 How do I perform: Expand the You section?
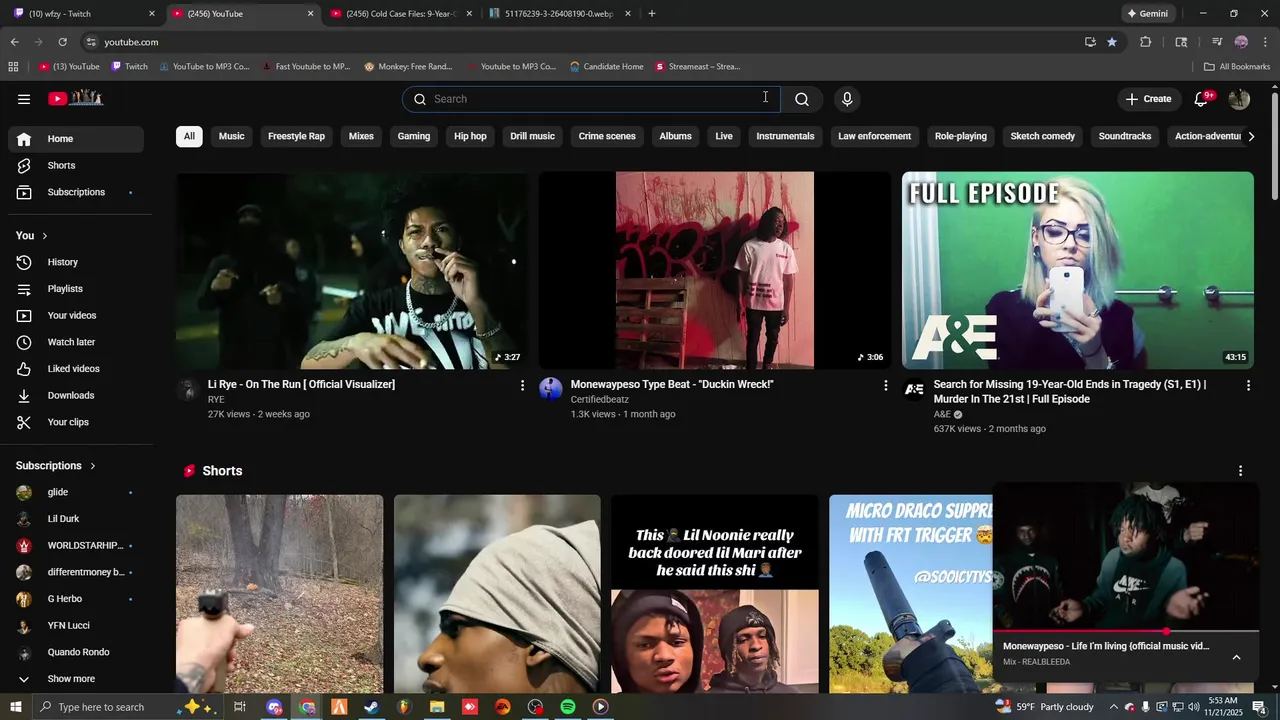click(32, 236)
